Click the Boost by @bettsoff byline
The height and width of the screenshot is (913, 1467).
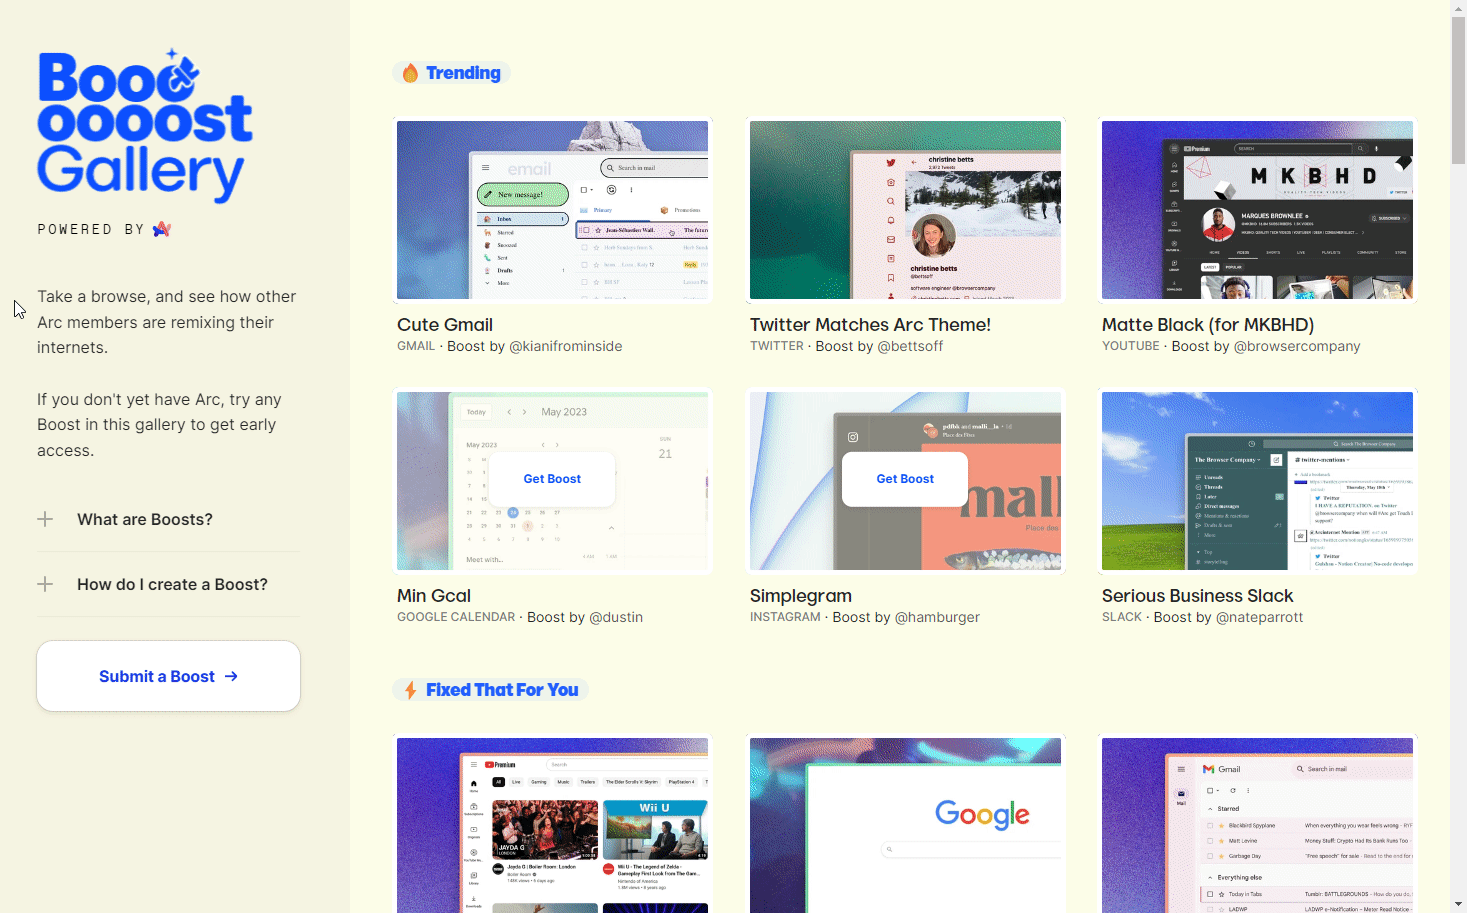click(x=879, y=346)
